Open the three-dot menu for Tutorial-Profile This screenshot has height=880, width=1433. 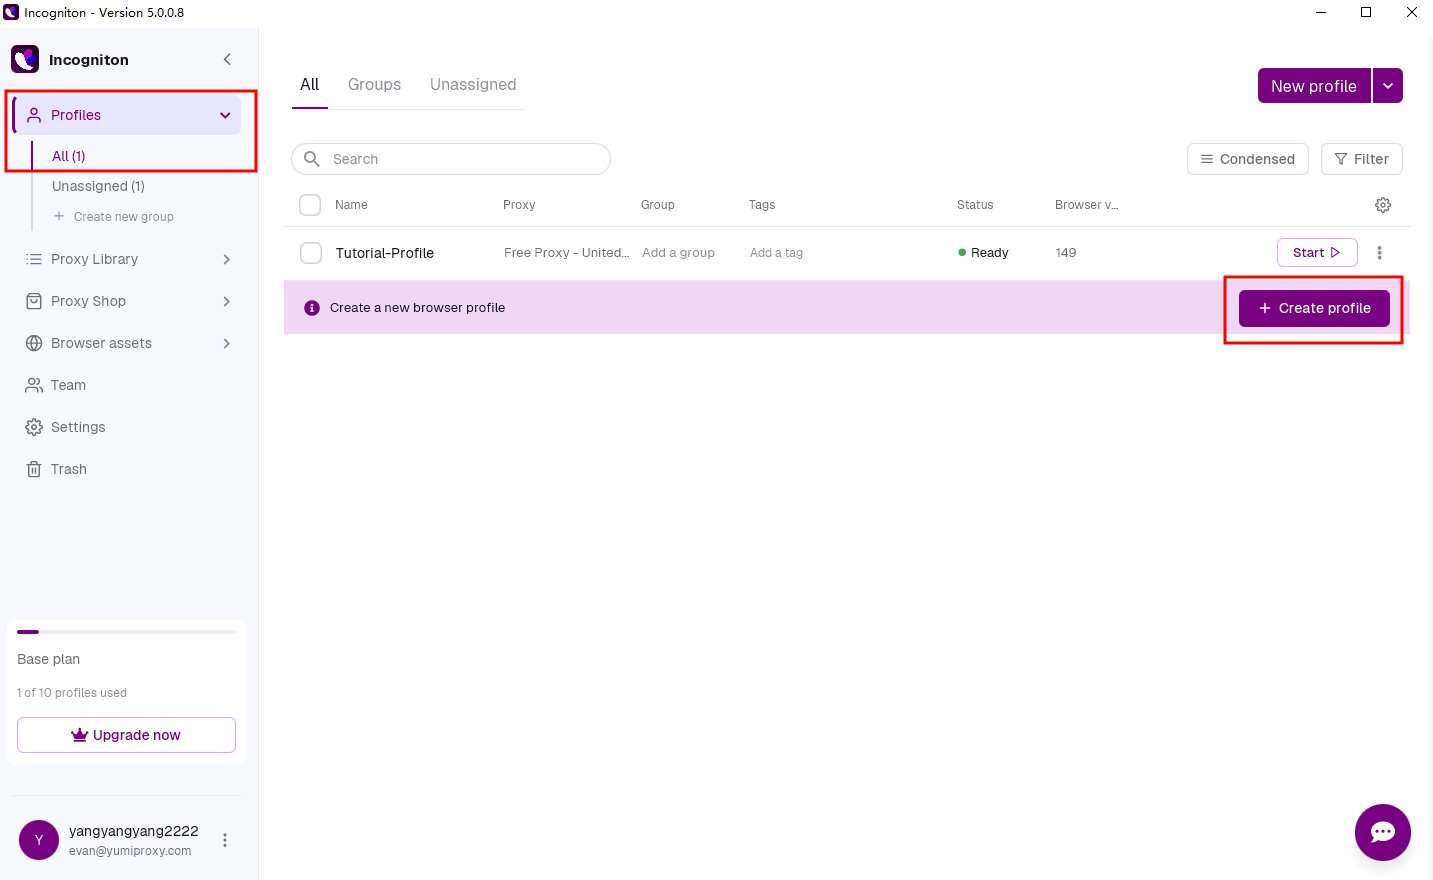[1380, 253]
